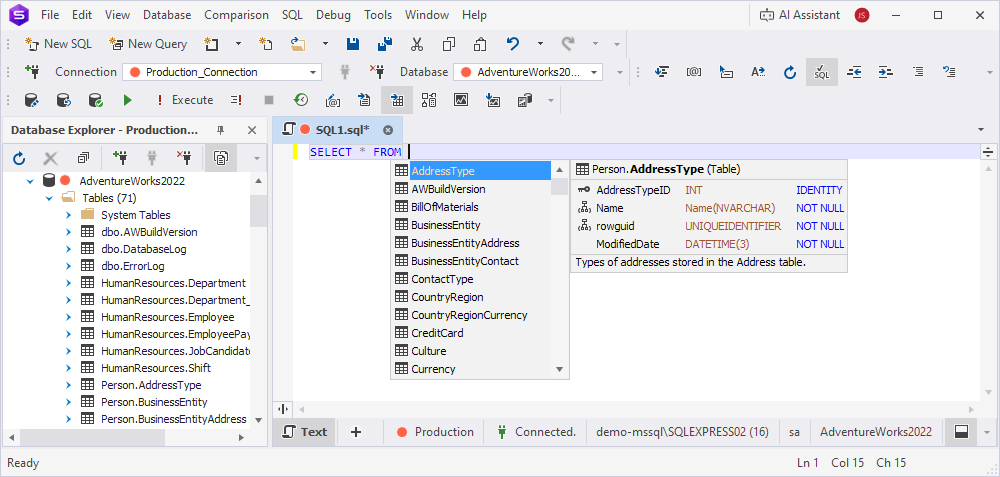Toggle the highlighted grid button in the Execute toolbar

click(x=396, y=100)
